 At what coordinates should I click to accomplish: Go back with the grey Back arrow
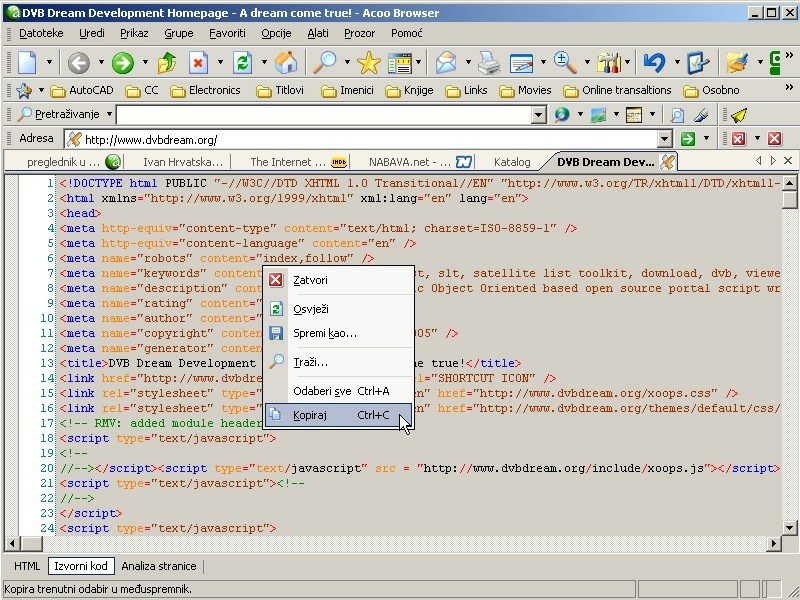(79, 63)
